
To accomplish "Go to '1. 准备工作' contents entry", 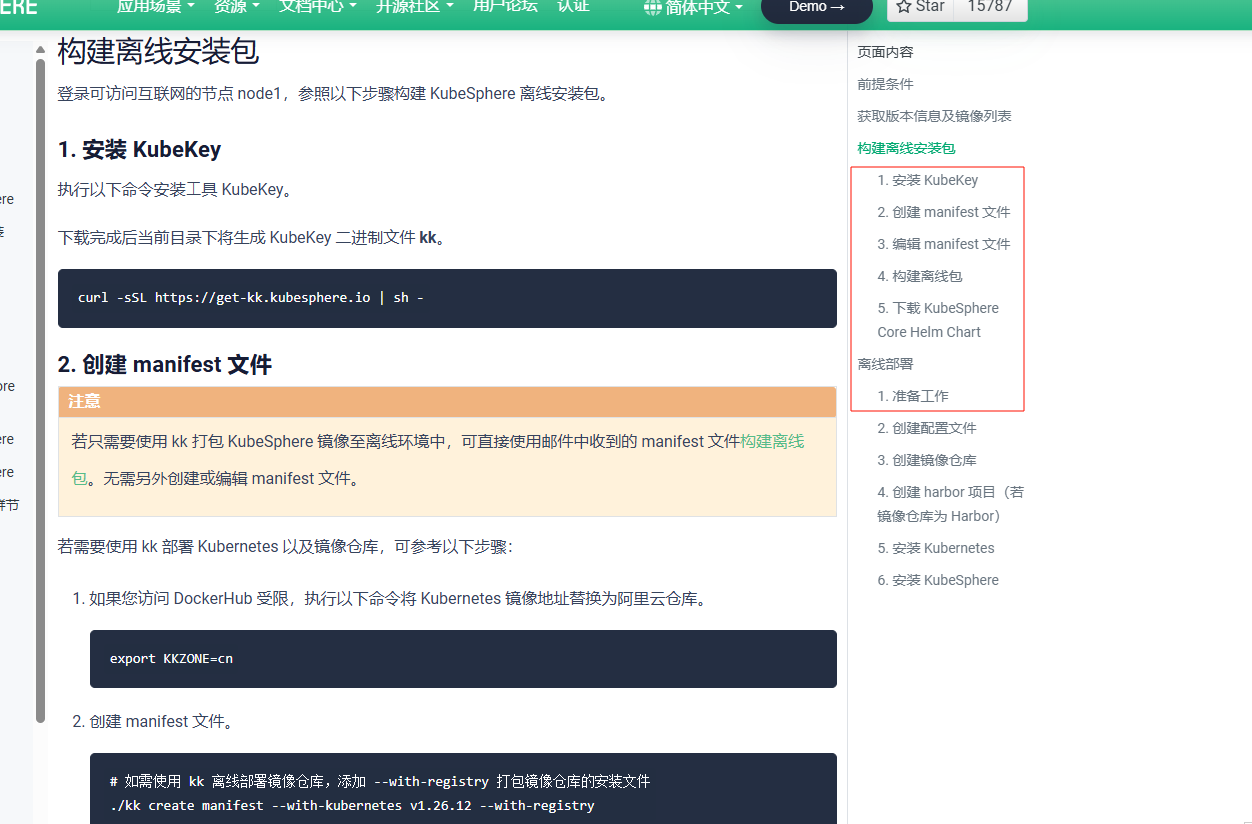I will point(912,396).
